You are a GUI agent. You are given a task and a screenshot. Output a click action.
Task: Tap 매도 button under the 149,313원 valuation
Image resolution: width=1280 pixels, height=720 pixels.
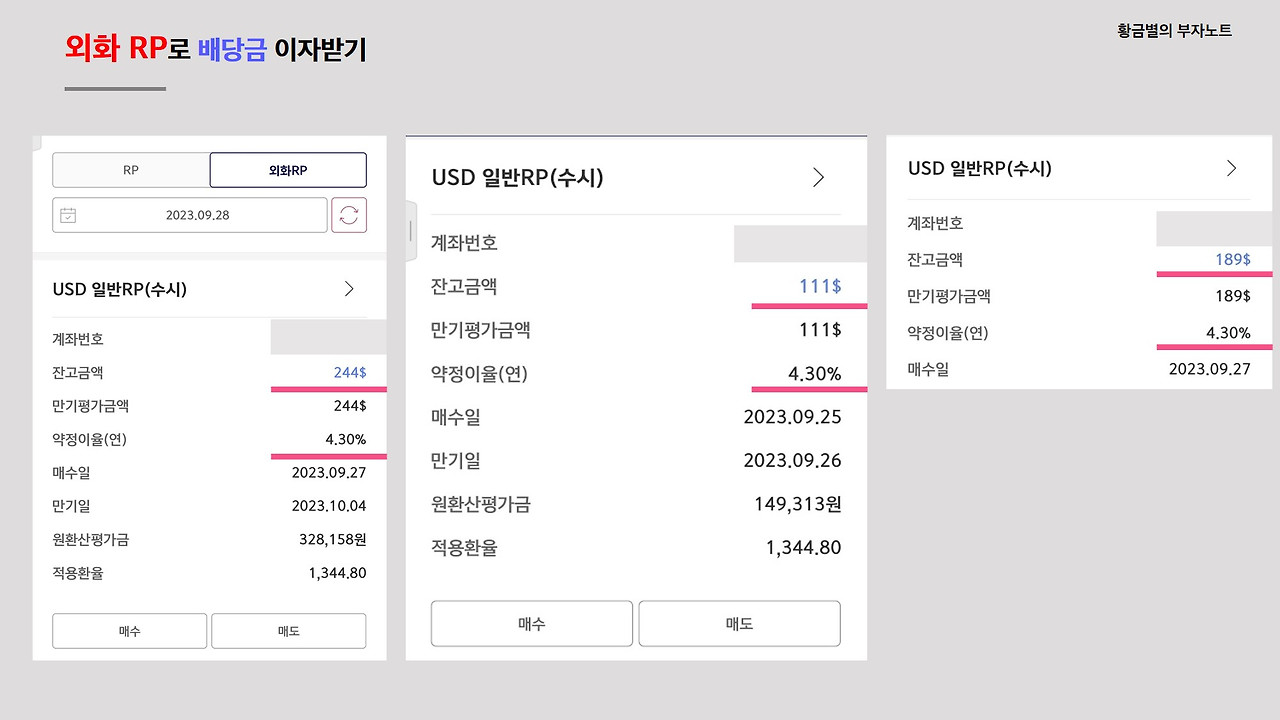click(739, 623)
